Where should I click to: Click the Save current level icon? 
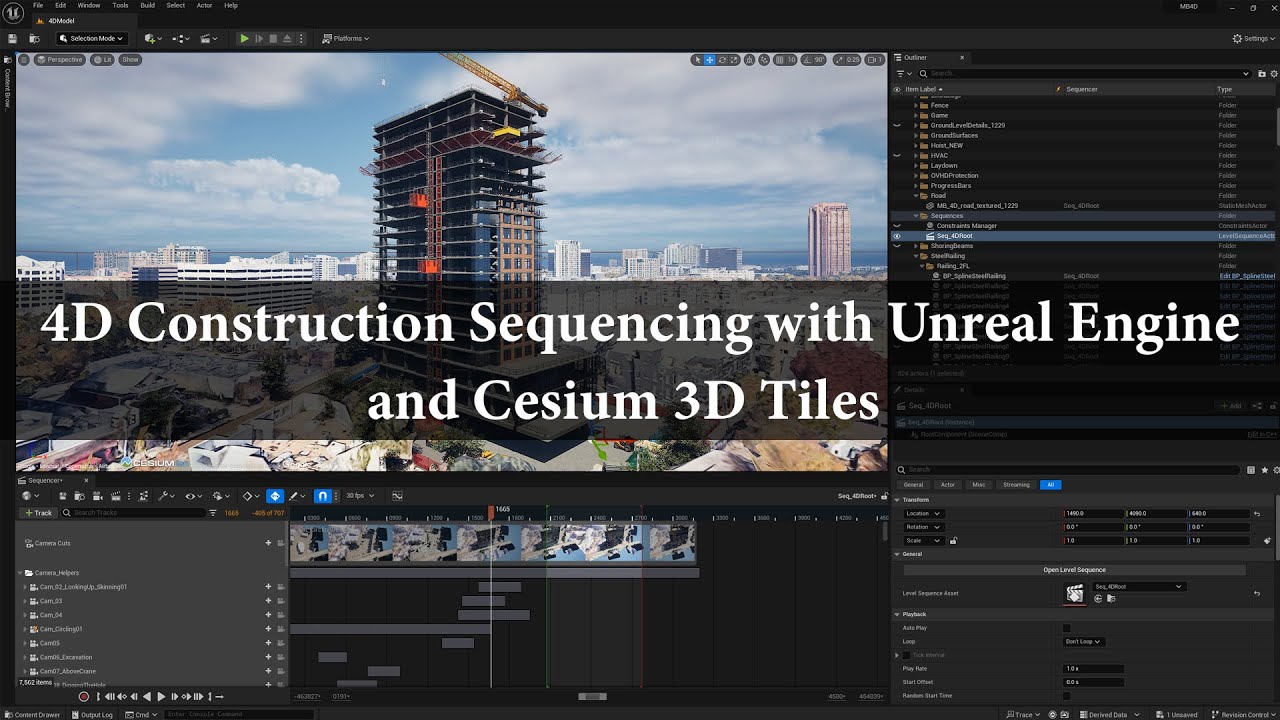12,38
